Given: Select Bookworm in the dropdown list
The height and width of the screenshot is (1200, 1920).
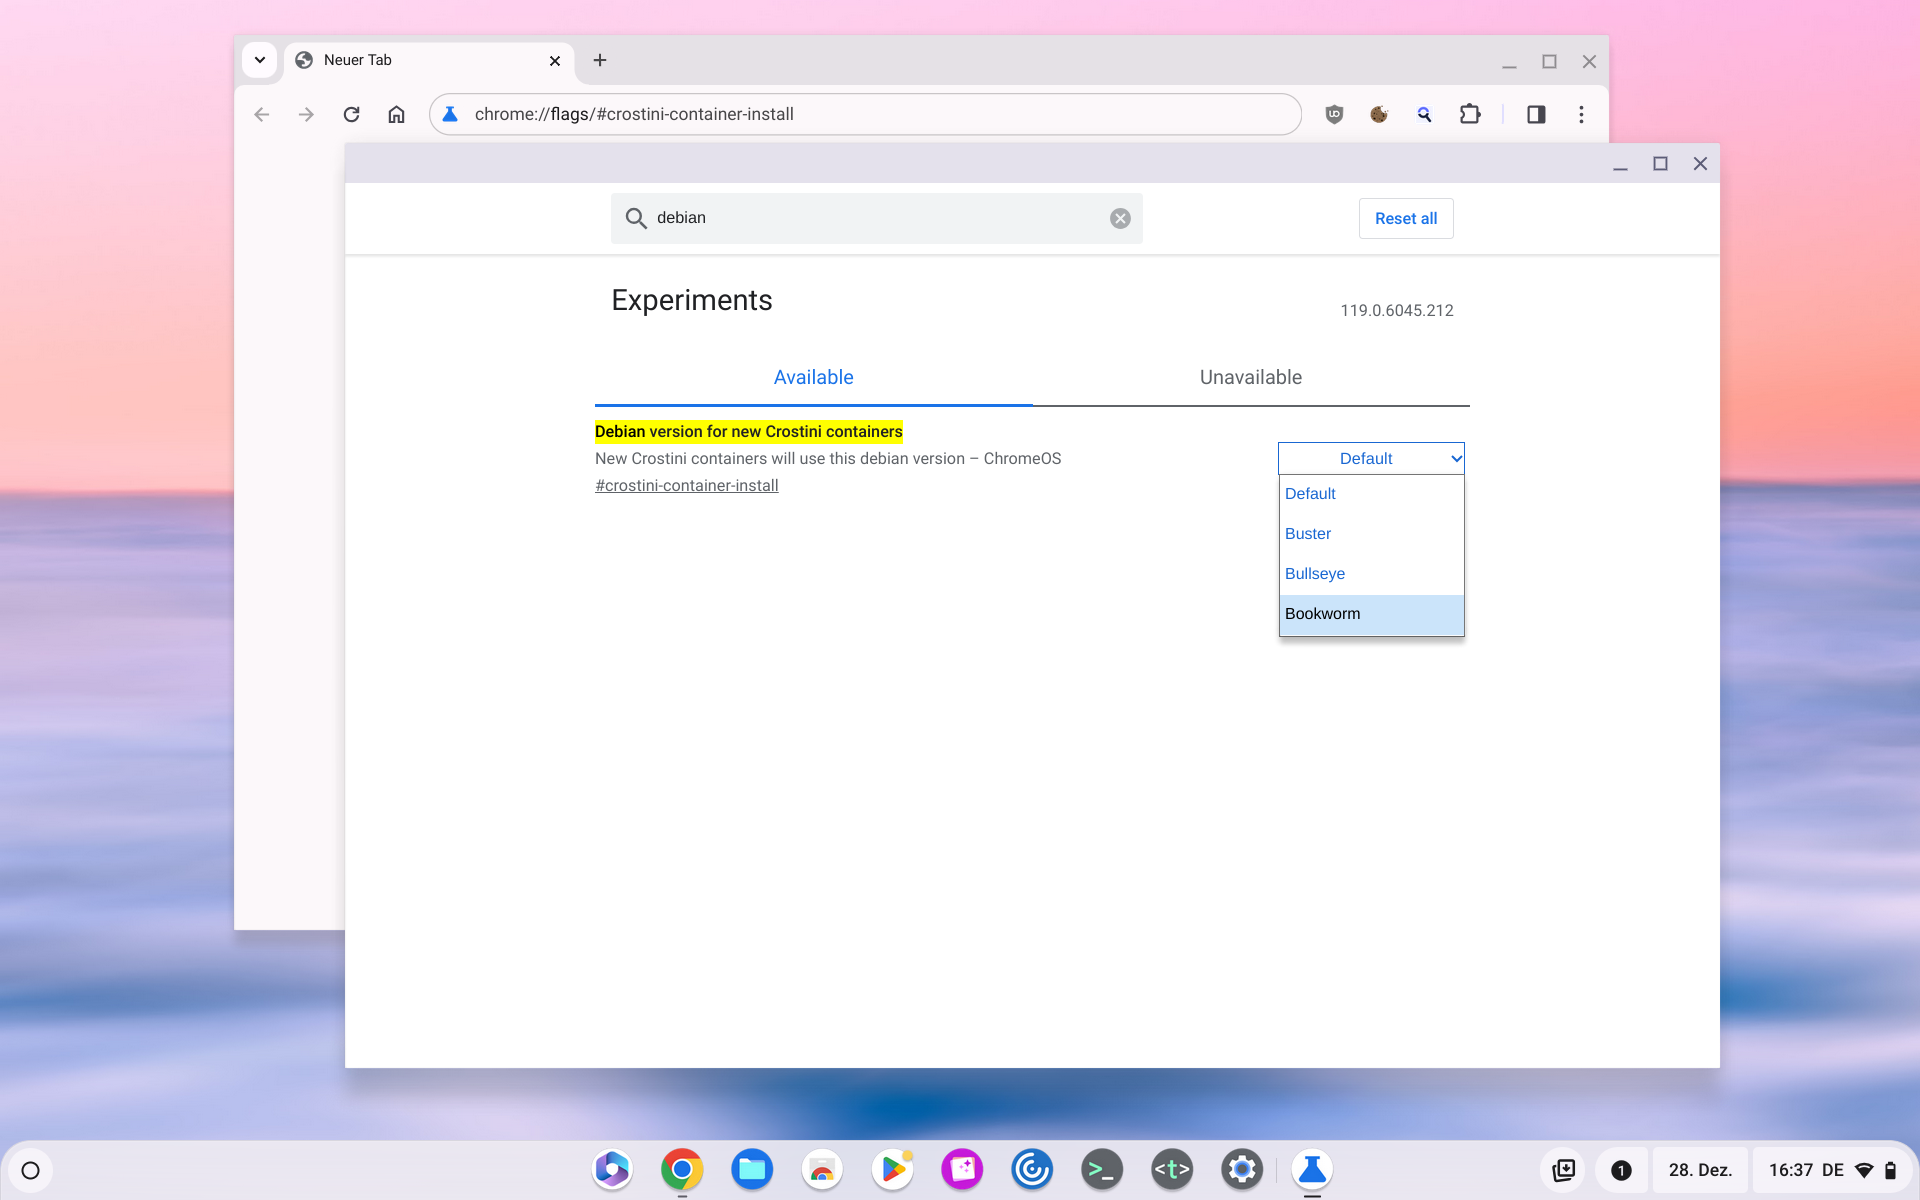Looking at the screenshot, I should (x=1371, y=614).
